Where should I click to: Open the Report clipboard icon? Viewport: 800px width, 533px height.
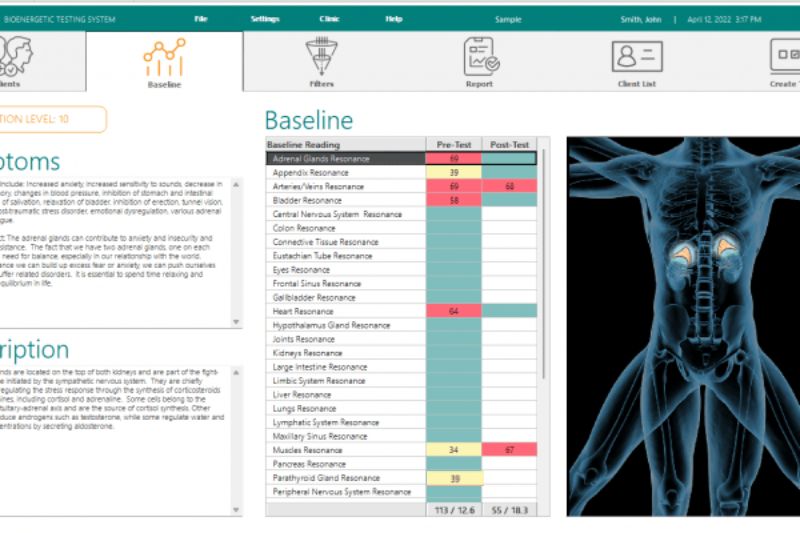click(x=480, y=56)
